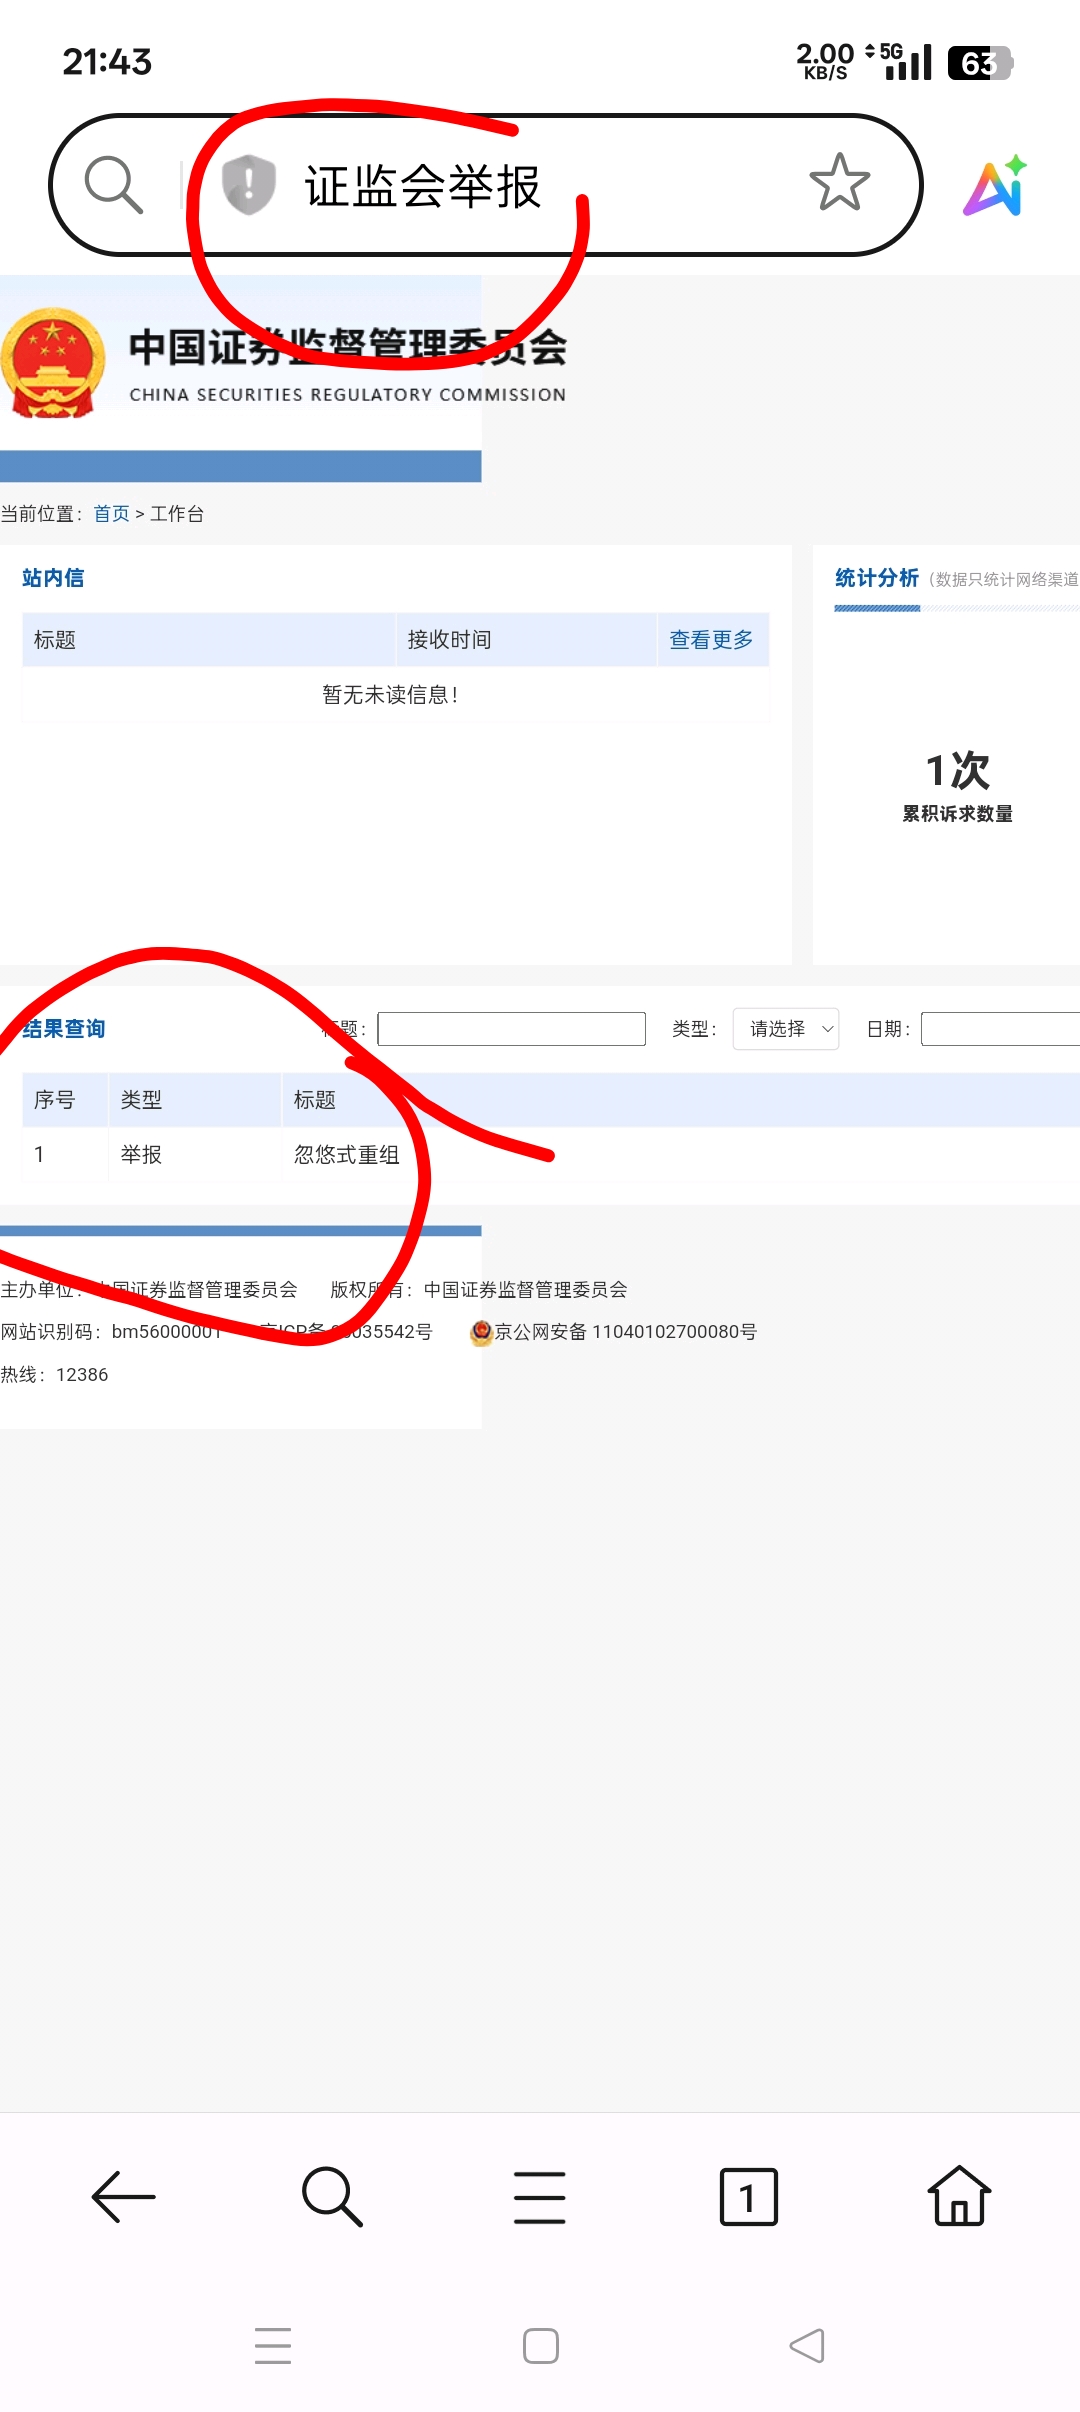Tap the browser back arrow
Image resolution: width=1080 pixels, height=2412 pixels.
123,2197
